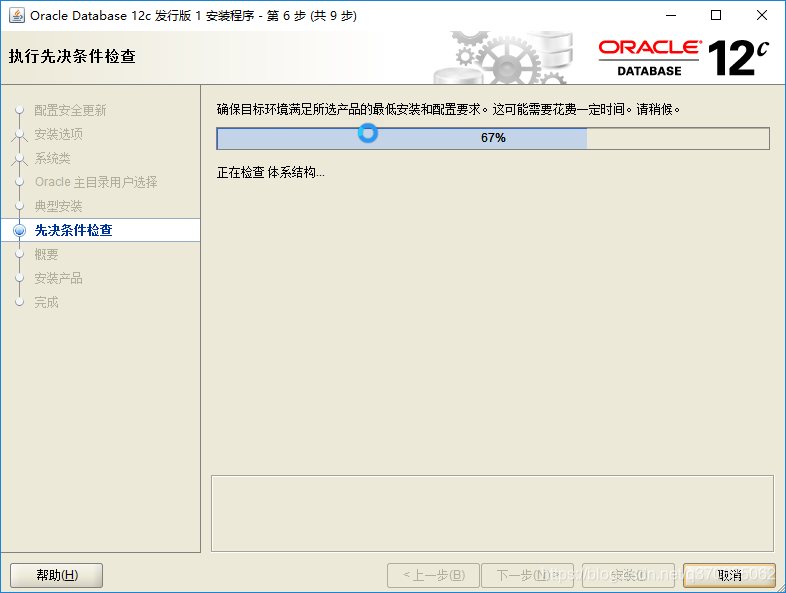Viewport: 786px width, 593px height.
Task: Click the step marker beside 完成
Action: click(20, 302)
